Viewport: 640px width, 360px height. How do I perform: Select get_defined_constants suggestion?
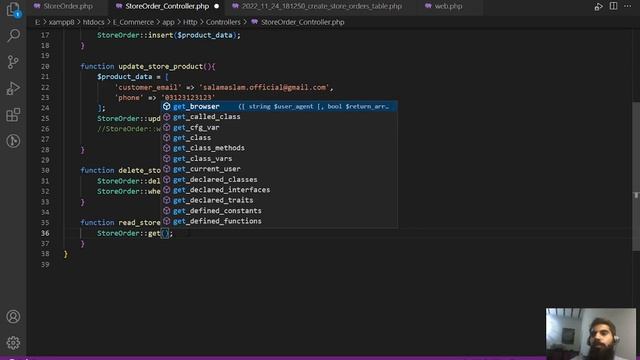[x=279, y=211]
